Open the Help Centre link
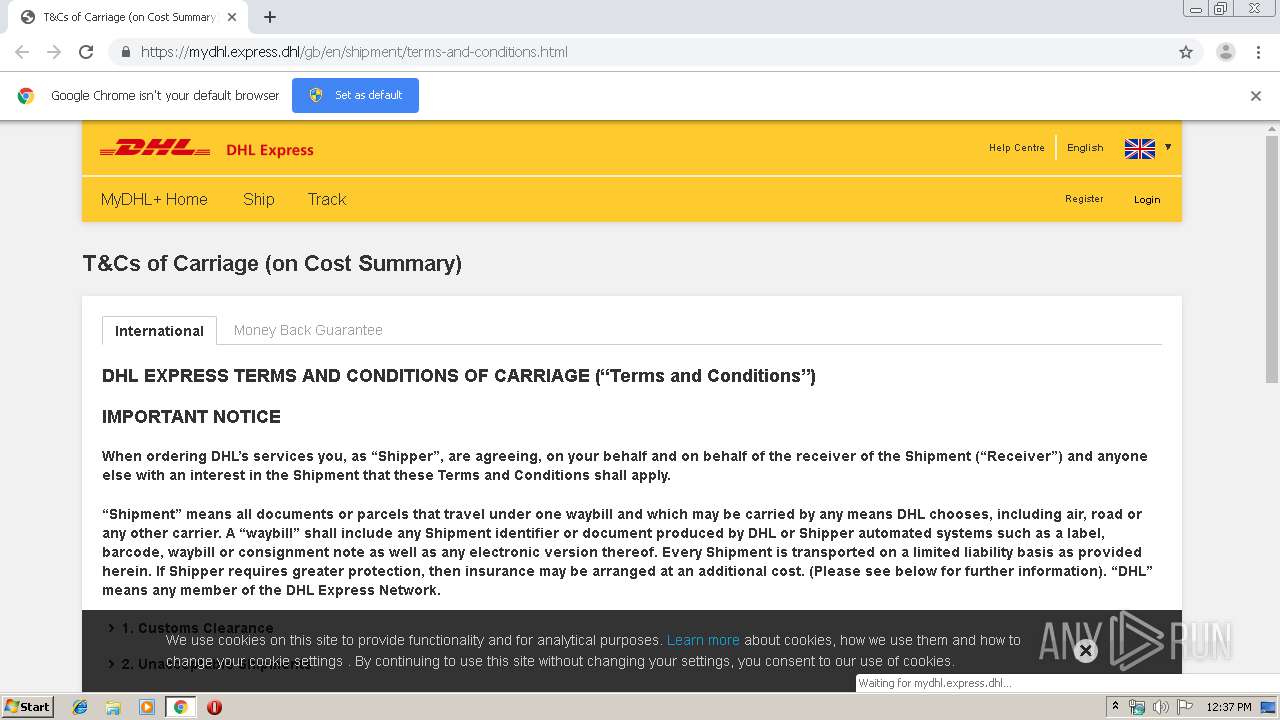This screenshot has height=720, width=1280. (x=1016, y=148)
